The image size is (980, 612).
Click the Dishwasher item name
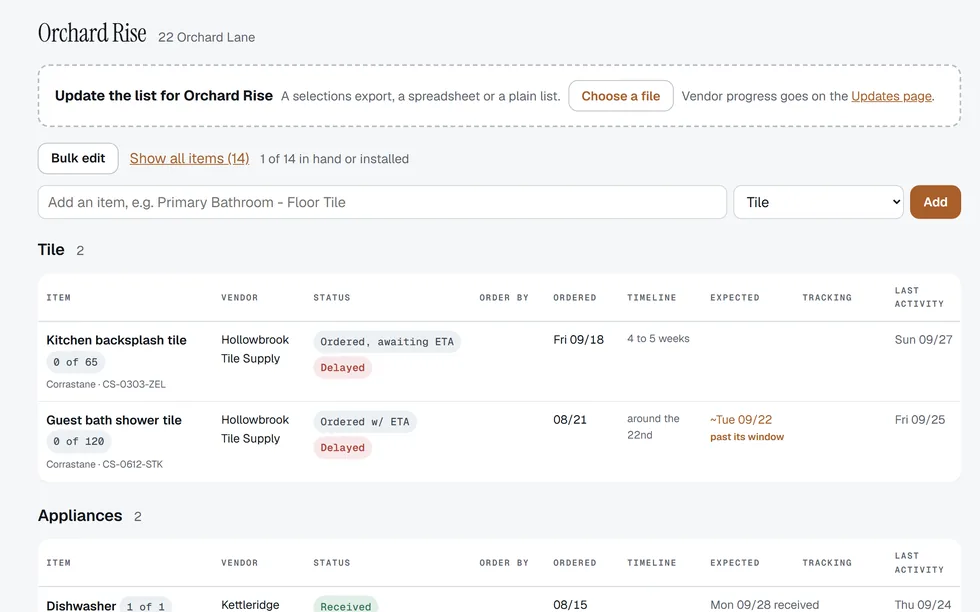click(x=81, y=606)
